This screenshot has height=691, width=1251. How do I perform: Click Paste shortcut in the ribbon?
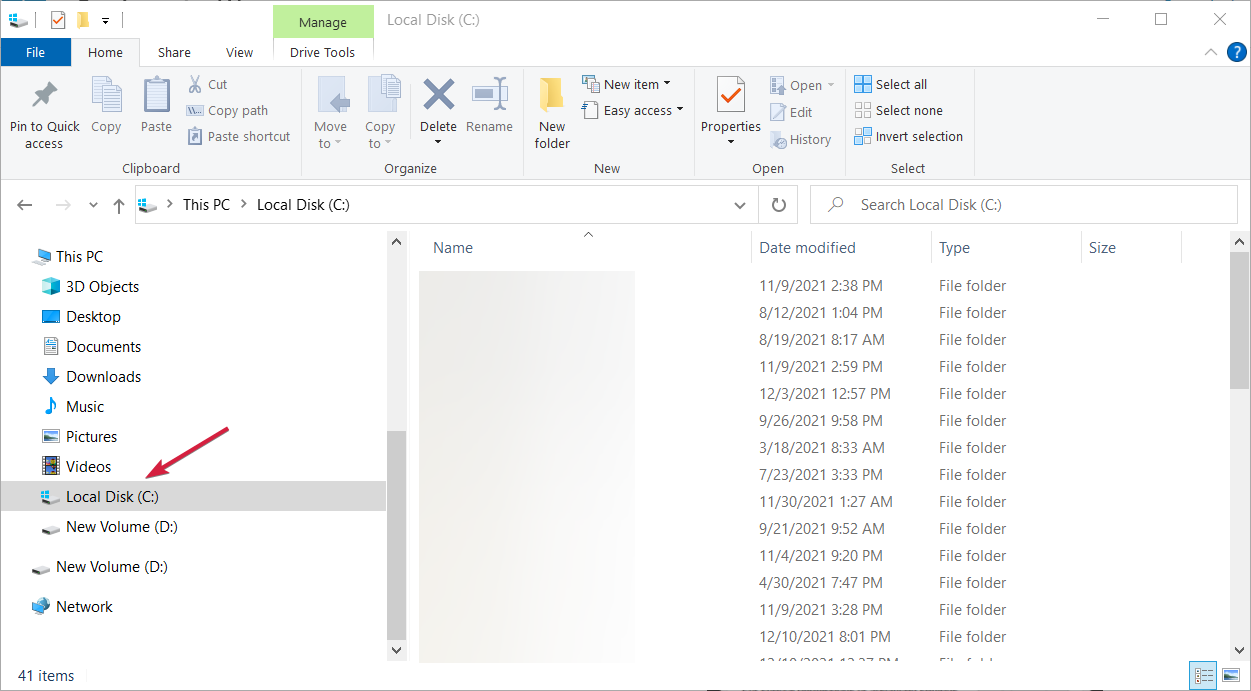point(239,137)
